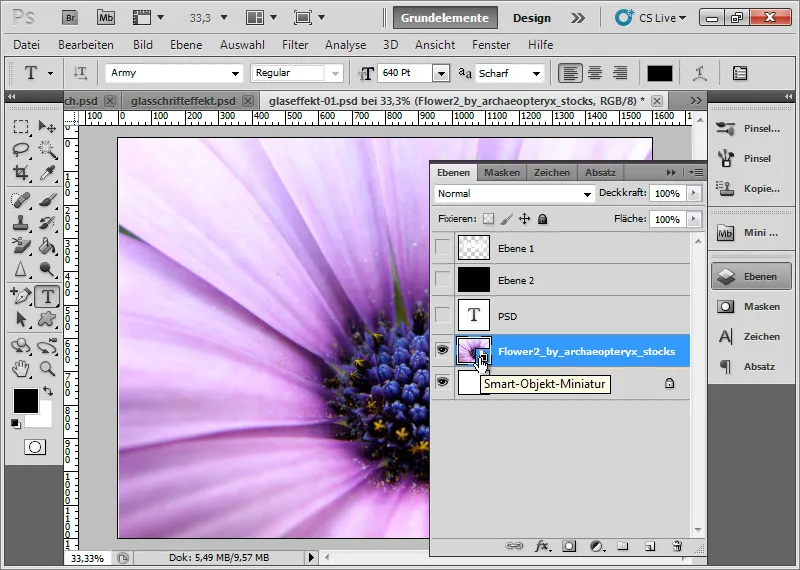The width and height of the screenshot is (800, 570).
Task: Click text color swatch in options bar
Action: (660, 73)
